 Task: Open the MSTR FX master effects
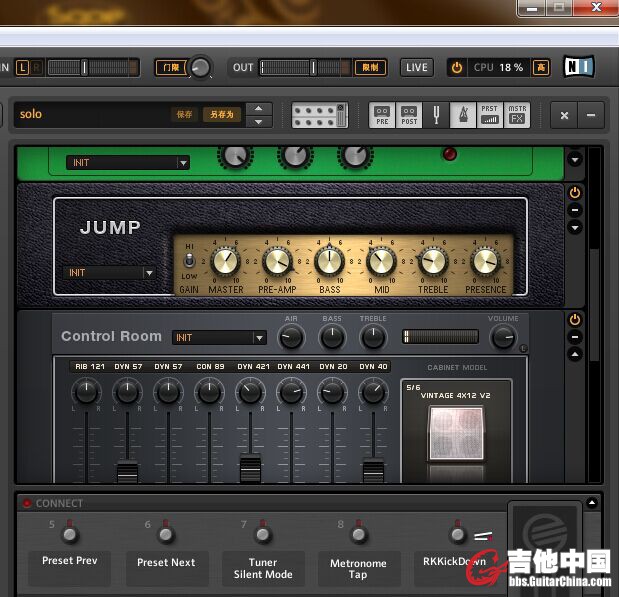tap(517, 115)
